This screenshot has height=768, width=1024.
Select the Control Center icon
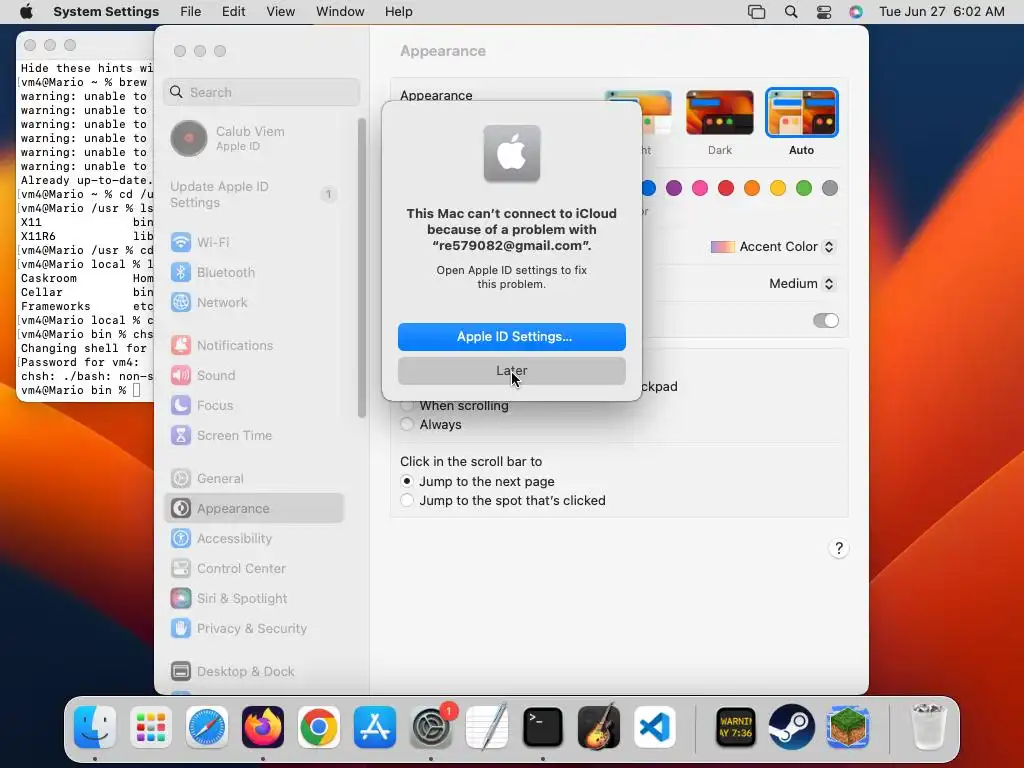pos(181,569)
